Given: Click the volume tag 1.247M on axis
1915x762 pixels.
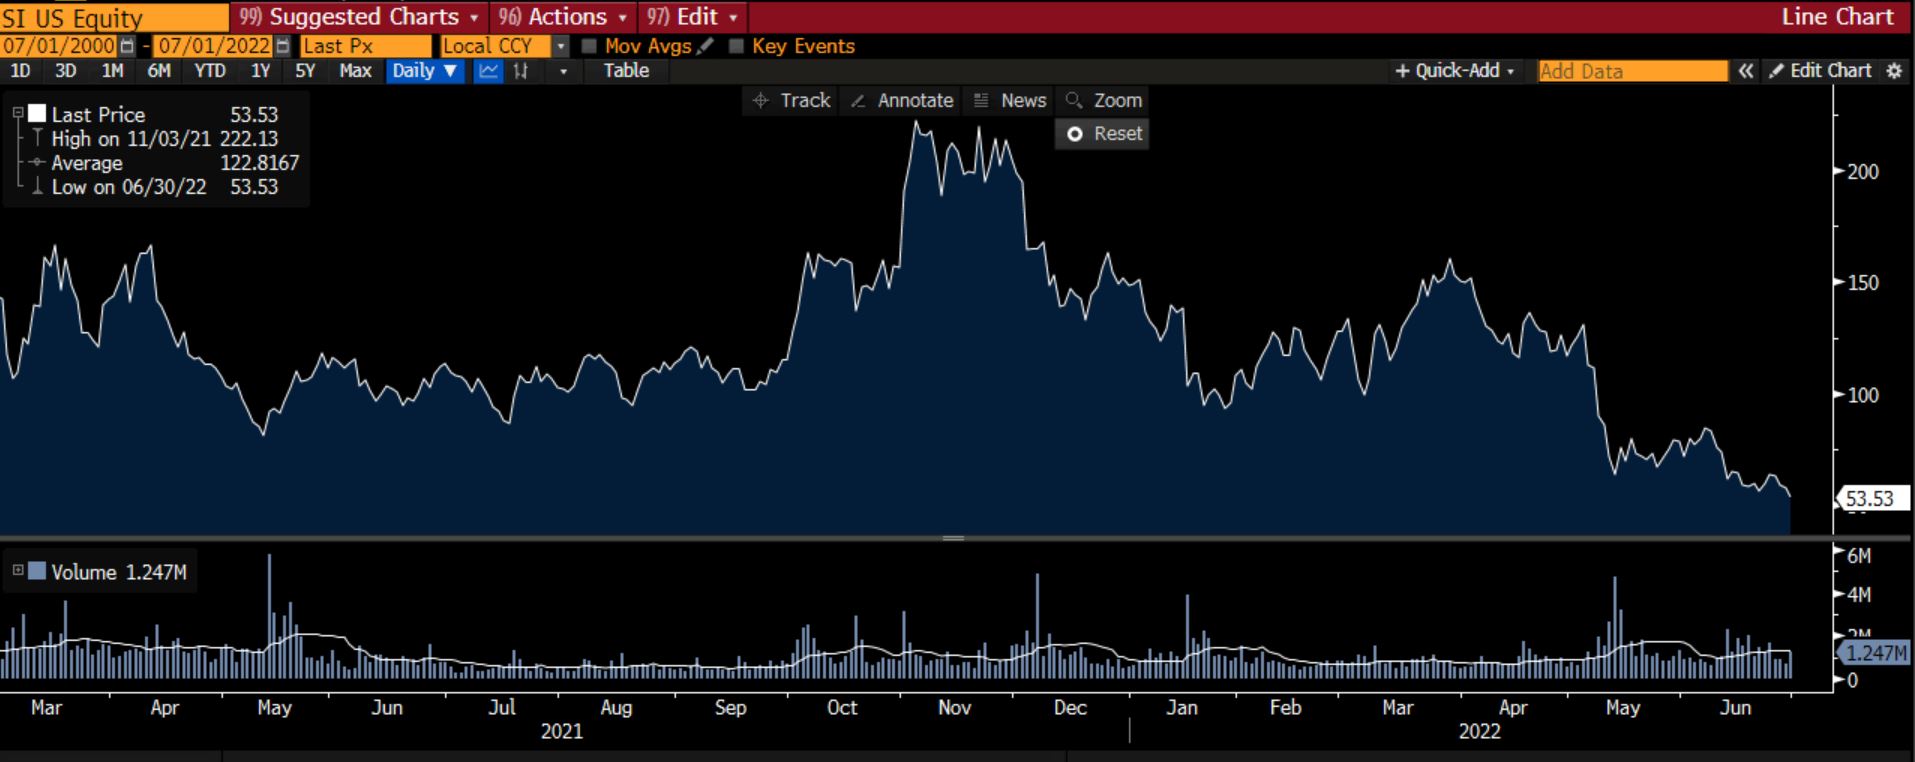Looking at the screenshot, I should pyautogui.click(x=1874, y=653).
